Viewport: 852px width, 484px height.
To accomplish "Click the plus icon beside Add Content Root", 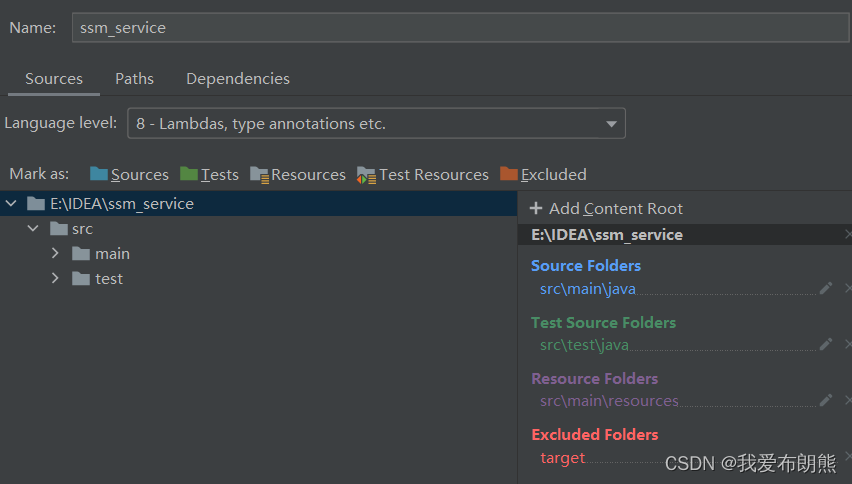I will [536, 208].
